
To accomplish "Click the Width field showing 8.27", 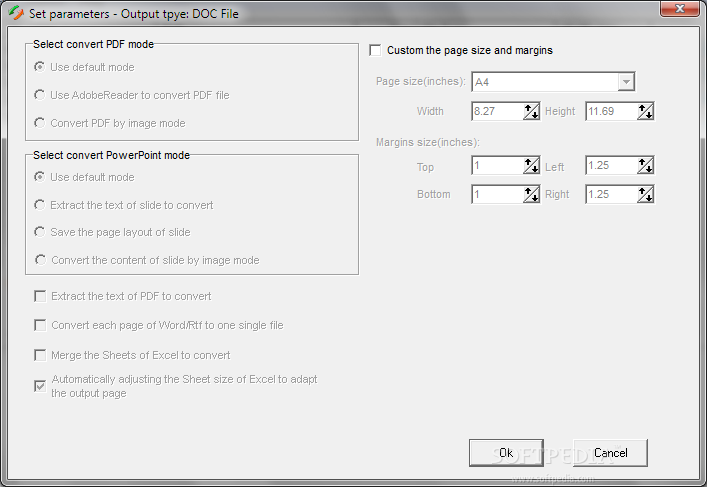I will point(497,111).
